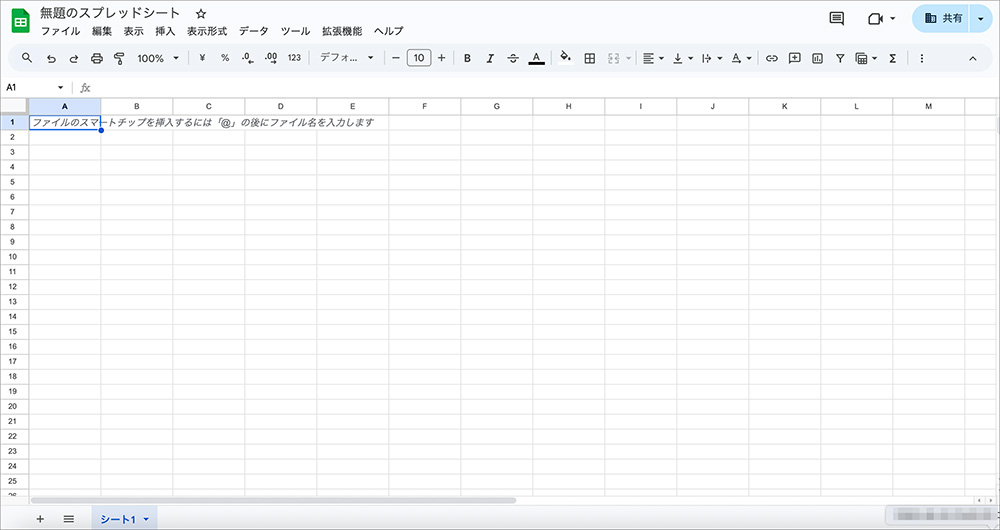Open the borders menu

coord(590,59)
